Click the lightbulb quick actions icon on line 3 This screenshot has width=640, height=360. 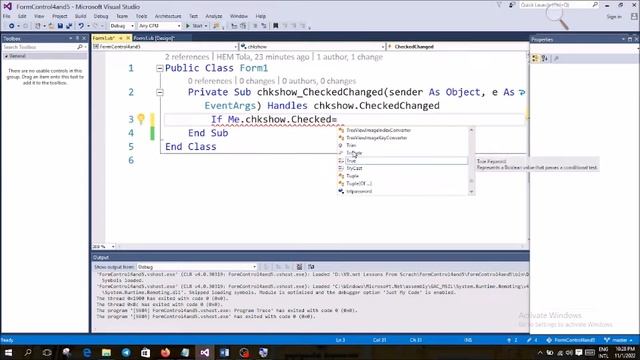pos(141,119)
